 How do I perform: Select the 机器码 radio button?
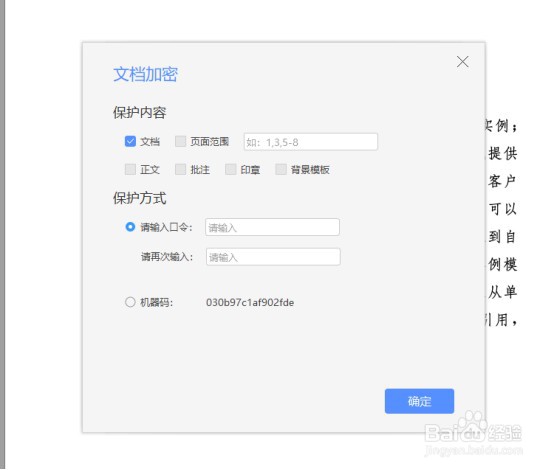pyautogui.click(x=130, y=302)
